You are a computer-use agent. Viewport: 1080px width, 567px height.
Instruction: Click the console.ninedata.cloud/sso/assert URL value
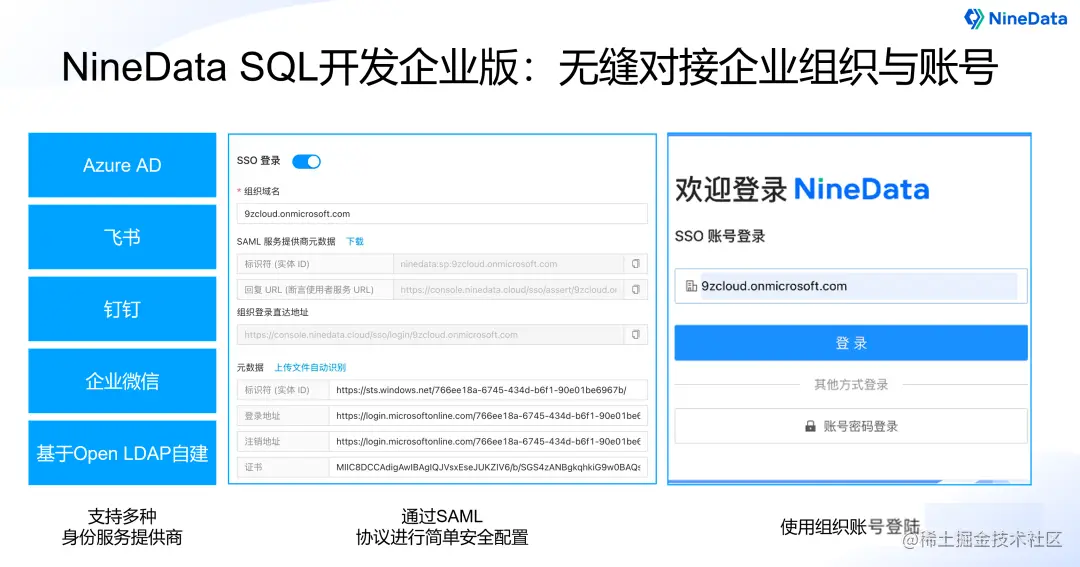(508, 289)
